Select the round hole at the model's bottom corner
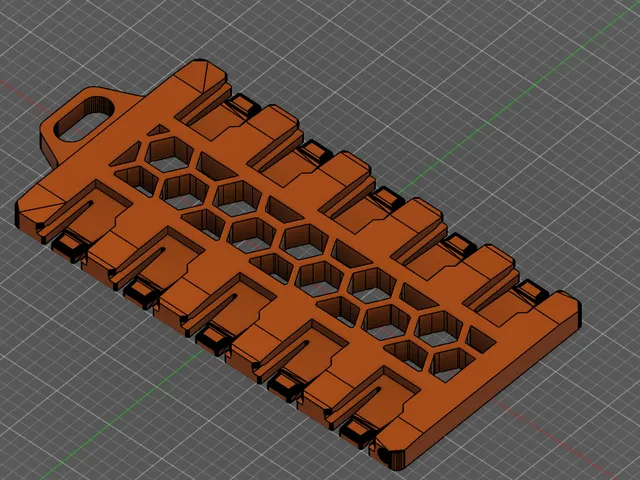Image resolution: width=640 pixels, height=480 pixels. [384, 454]
